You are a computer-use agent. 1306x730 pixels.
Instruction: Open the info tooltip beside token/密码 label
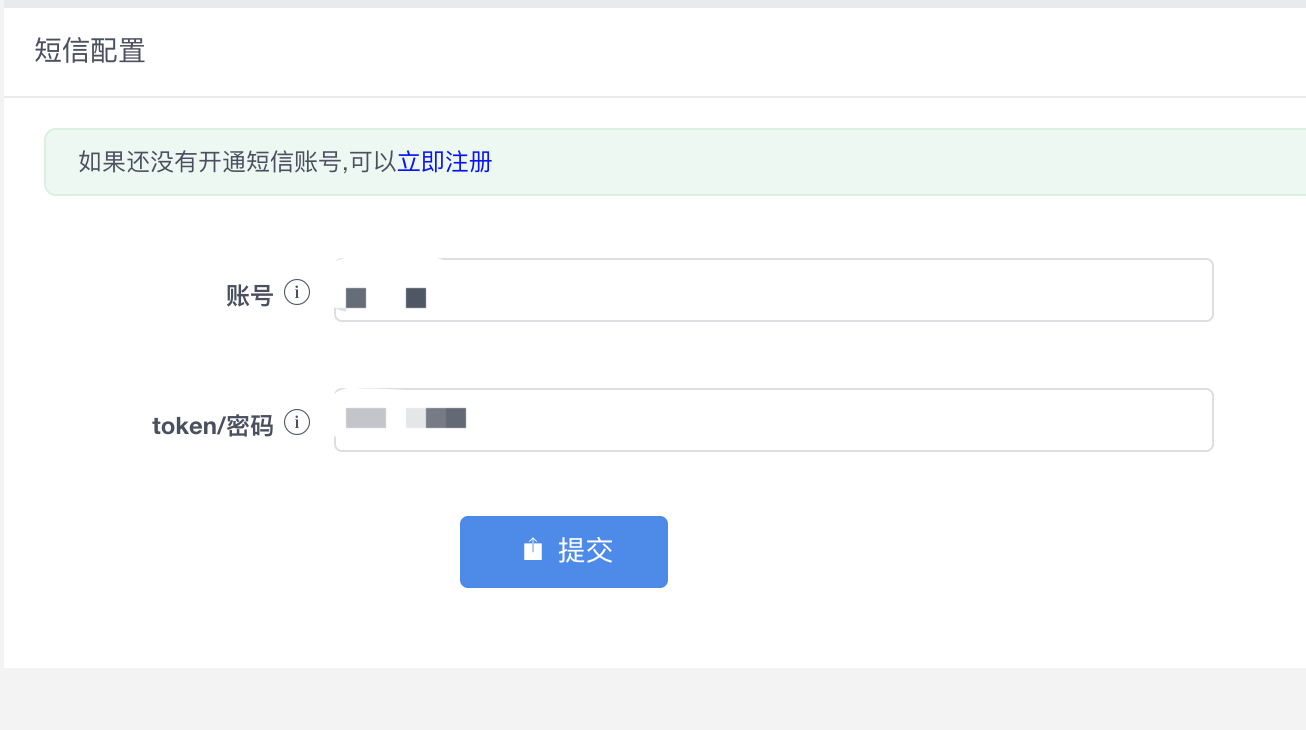(x=297, y=422)
